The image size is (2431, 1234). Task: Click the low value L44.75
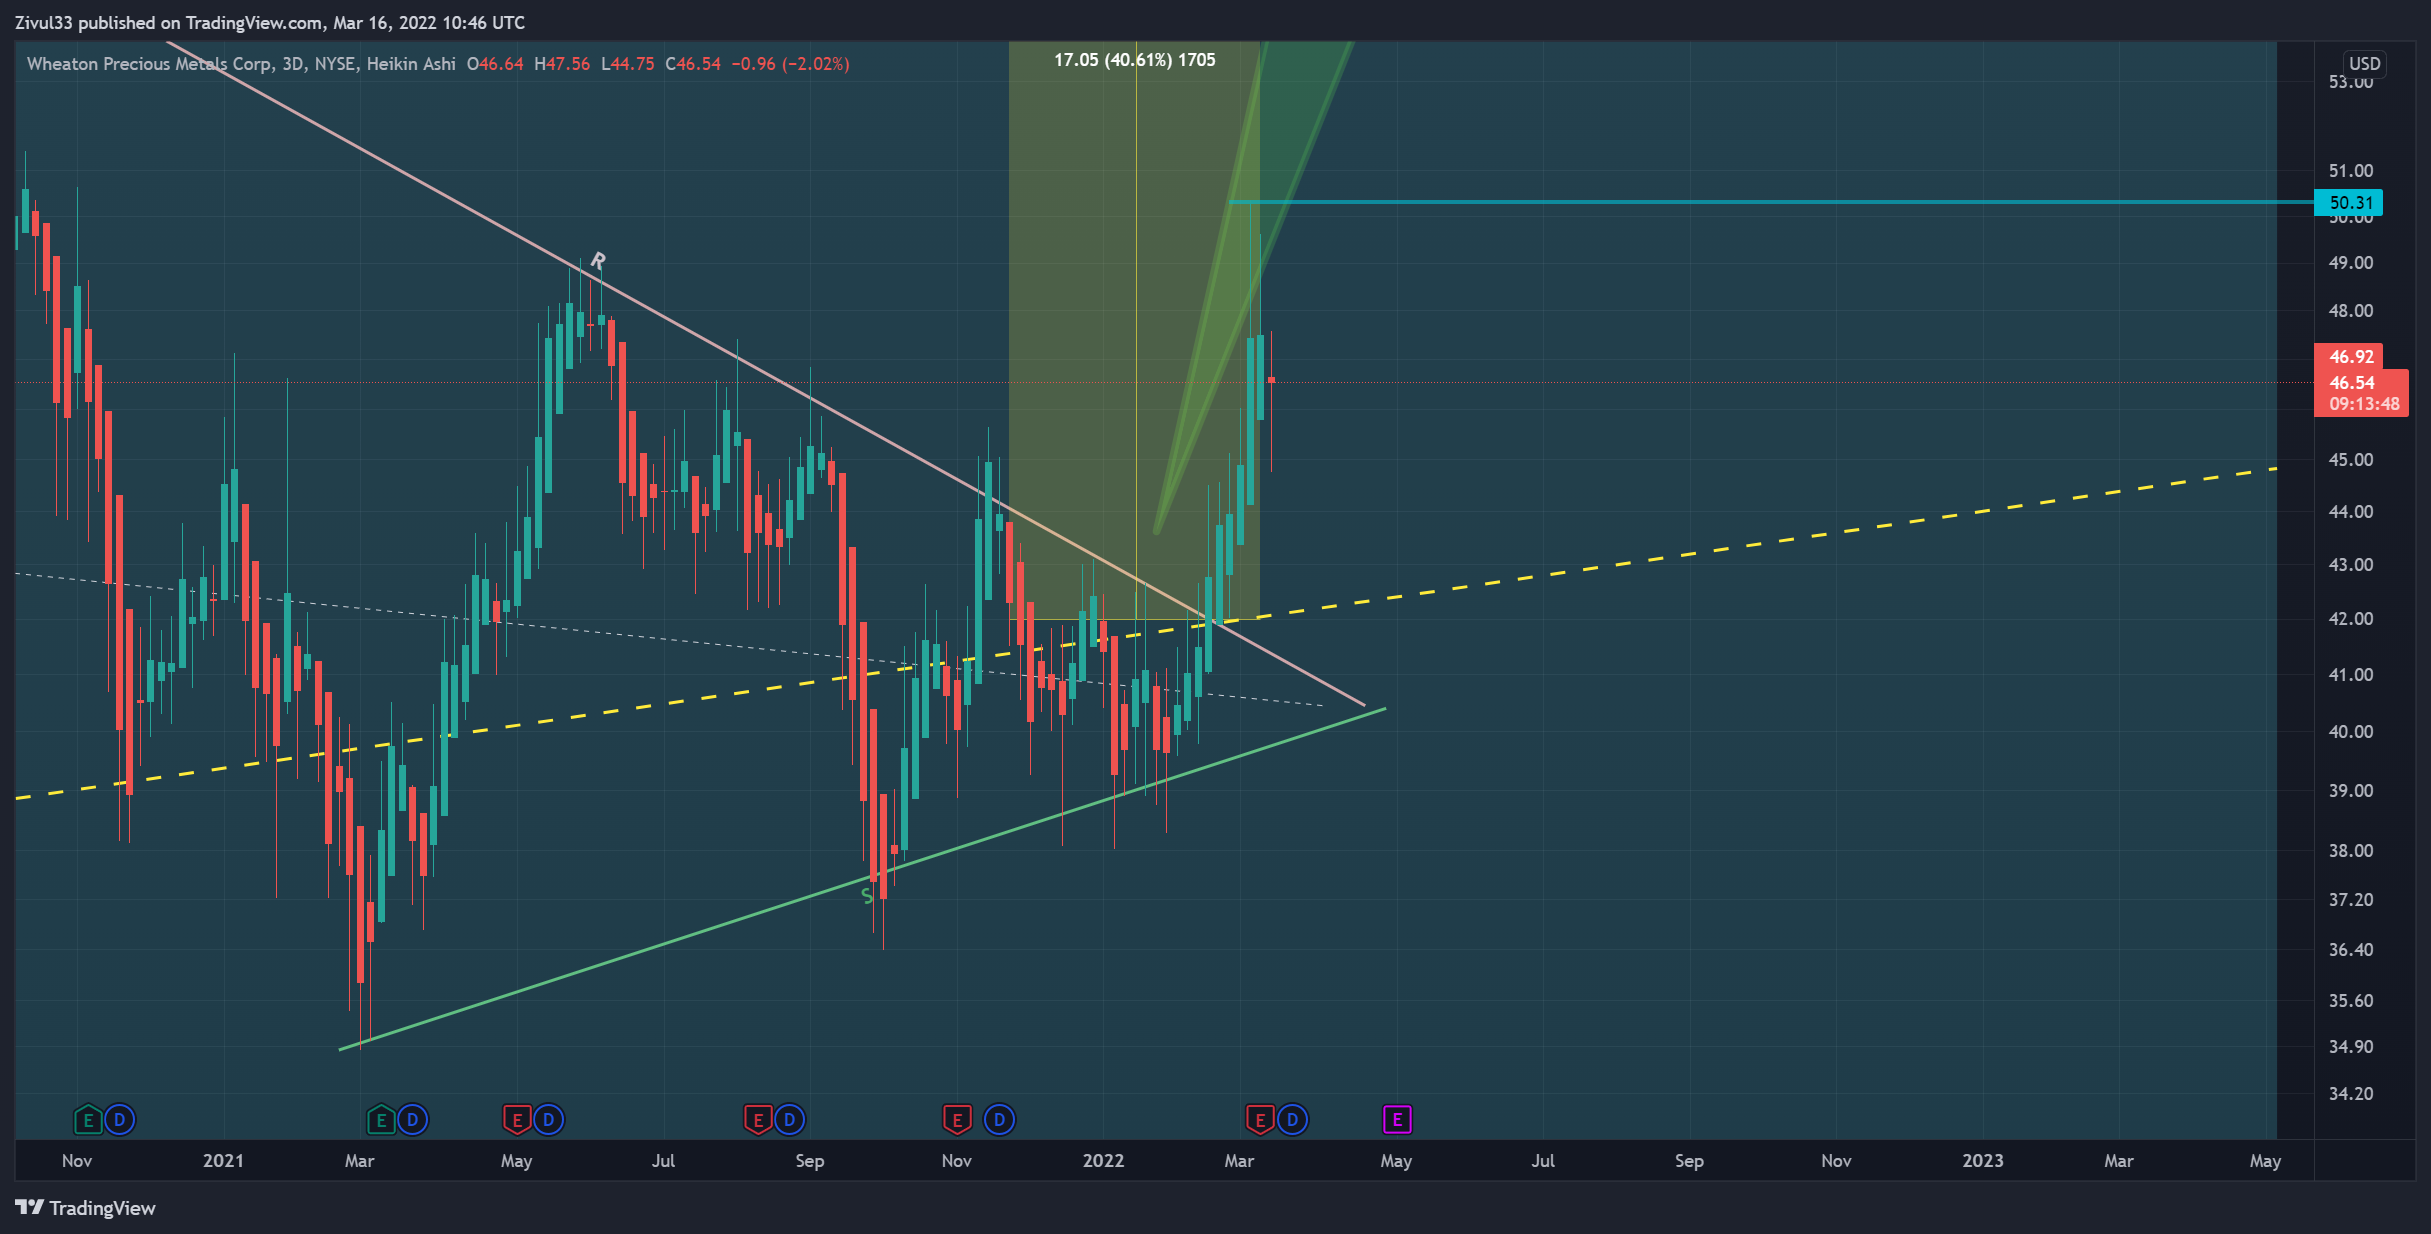point(628,64)
